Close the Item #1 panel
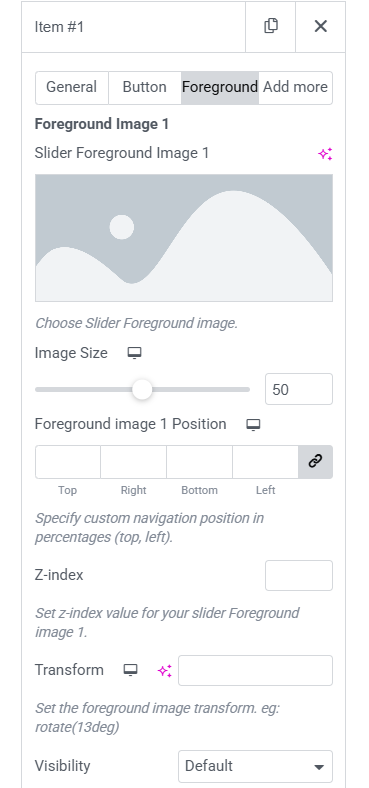 point(320,26)
